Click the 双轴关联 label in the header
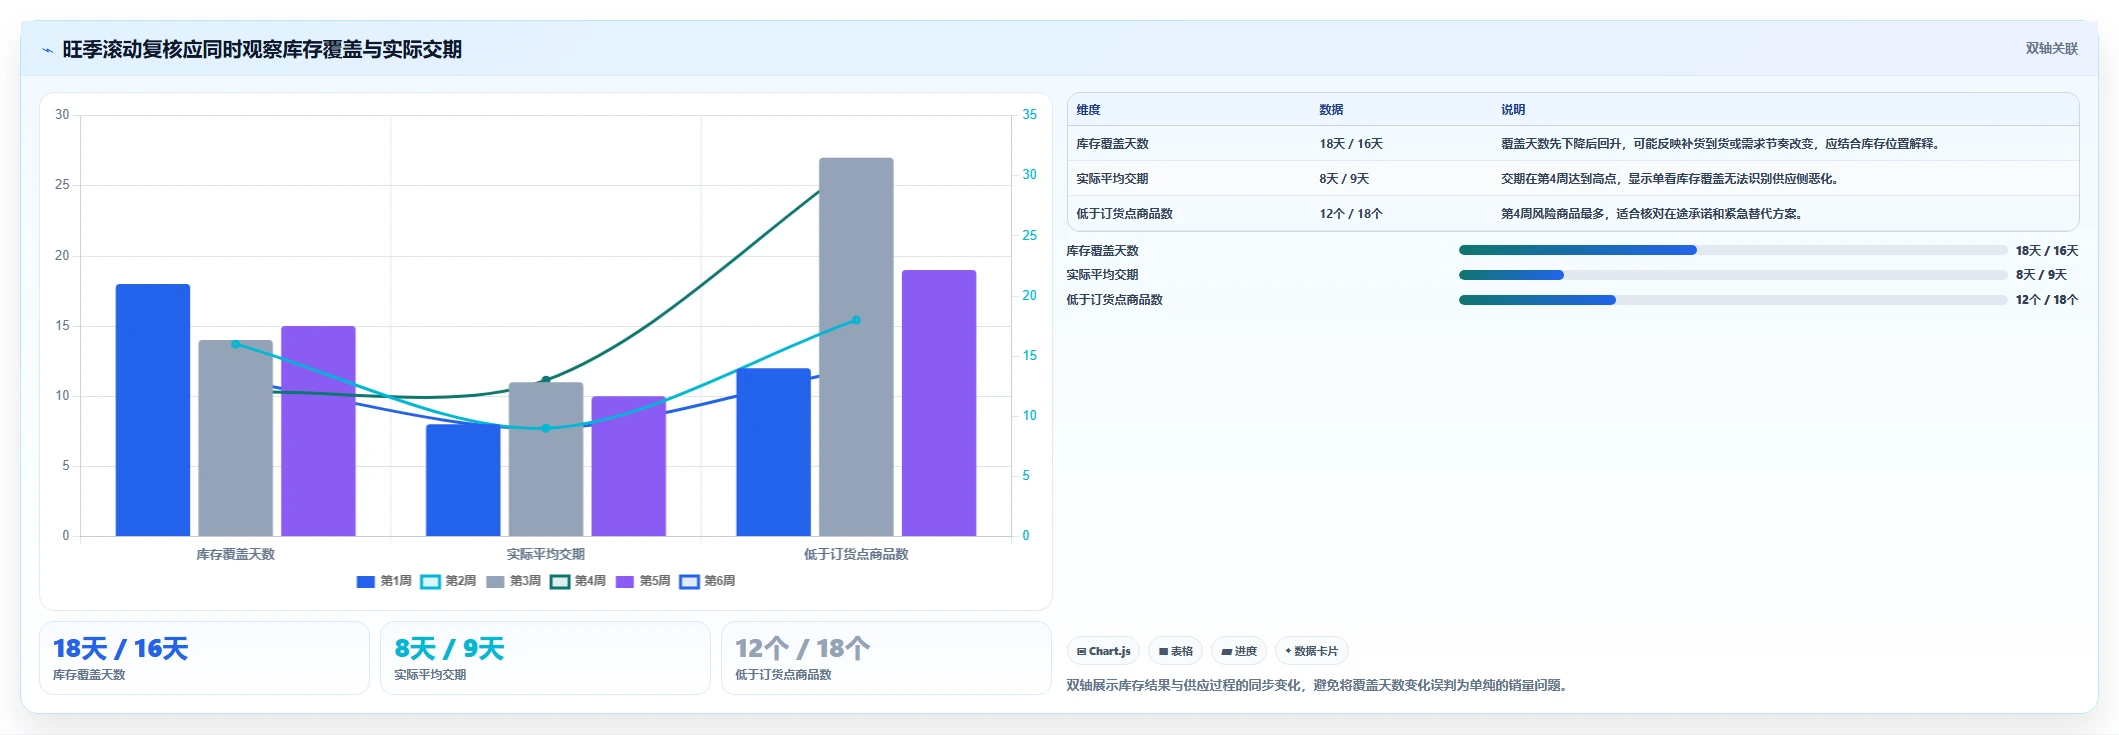This screenshot has width=2119, height=735. (2052, 48)
